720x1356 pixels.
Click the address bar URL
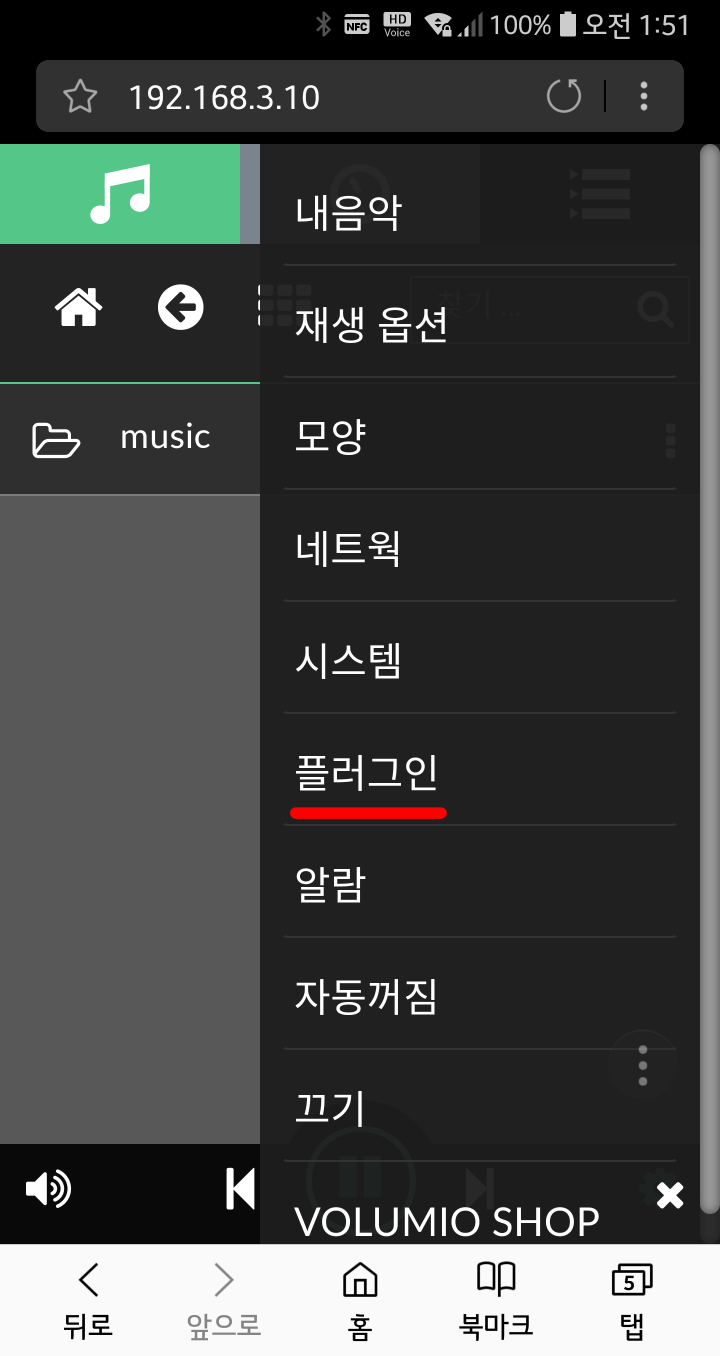(224, 97)
